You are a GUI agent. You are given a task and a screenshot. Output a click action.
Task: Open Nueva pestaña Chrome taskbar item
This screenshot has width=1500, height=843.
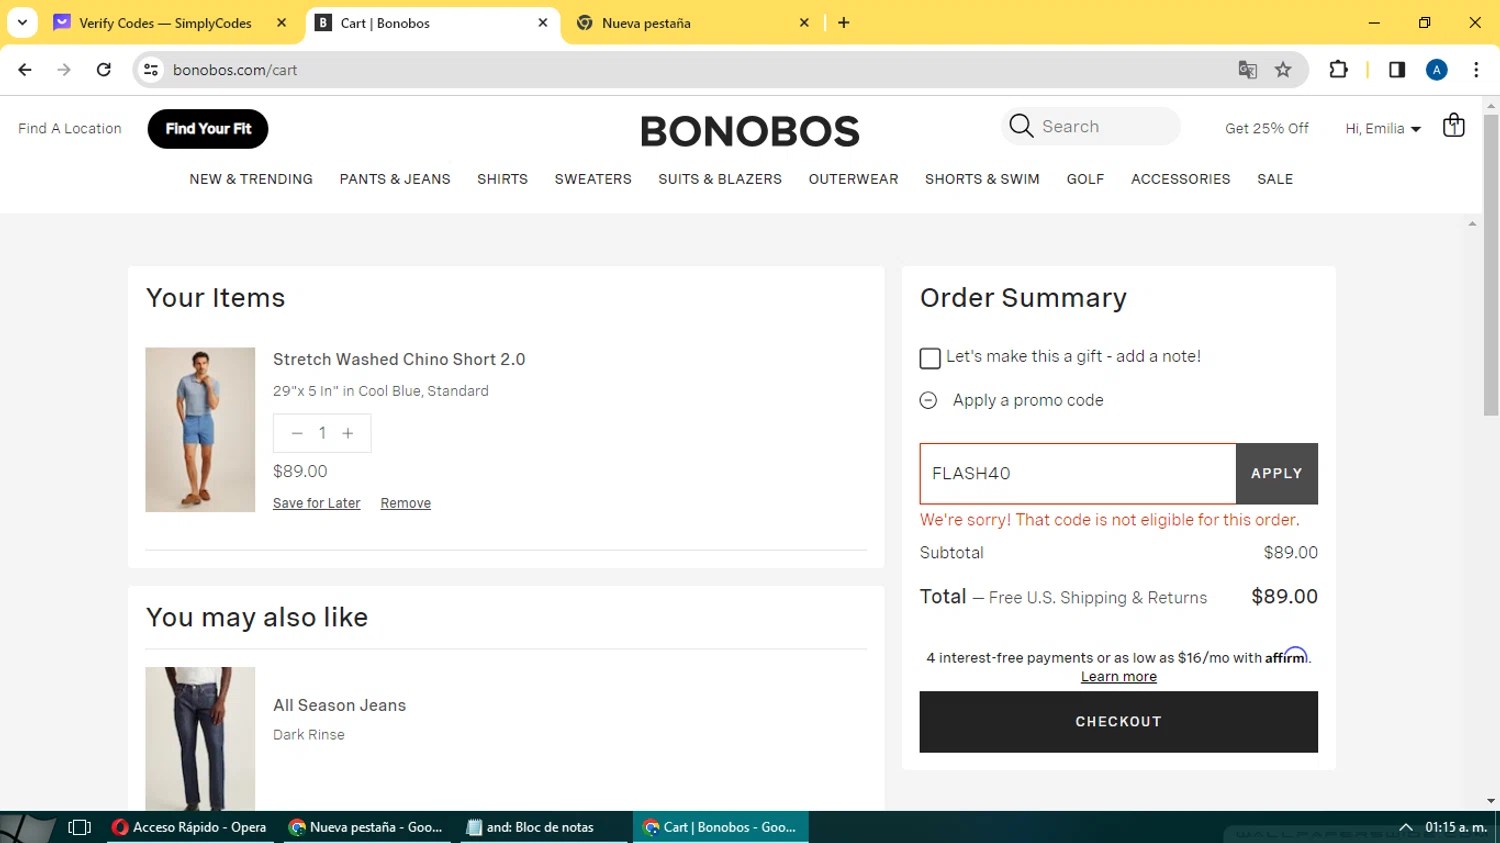(366, 827)
